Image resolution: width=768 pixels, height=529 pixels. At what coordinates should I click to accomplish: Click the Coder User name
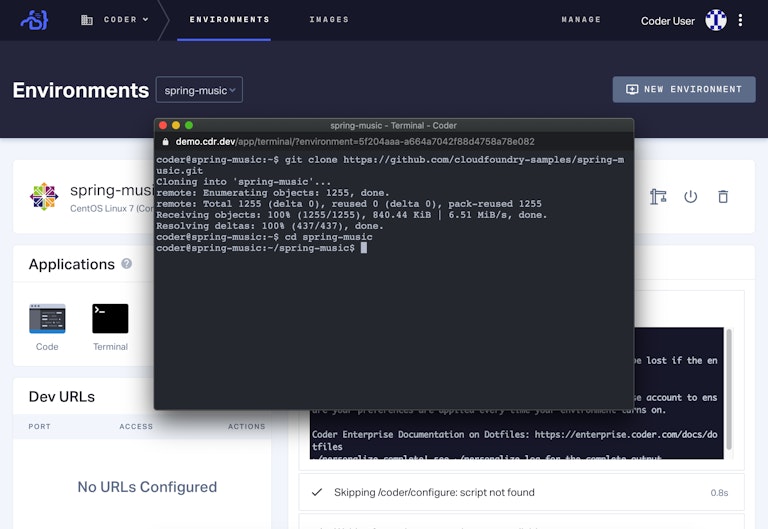[x=668, y=21]
